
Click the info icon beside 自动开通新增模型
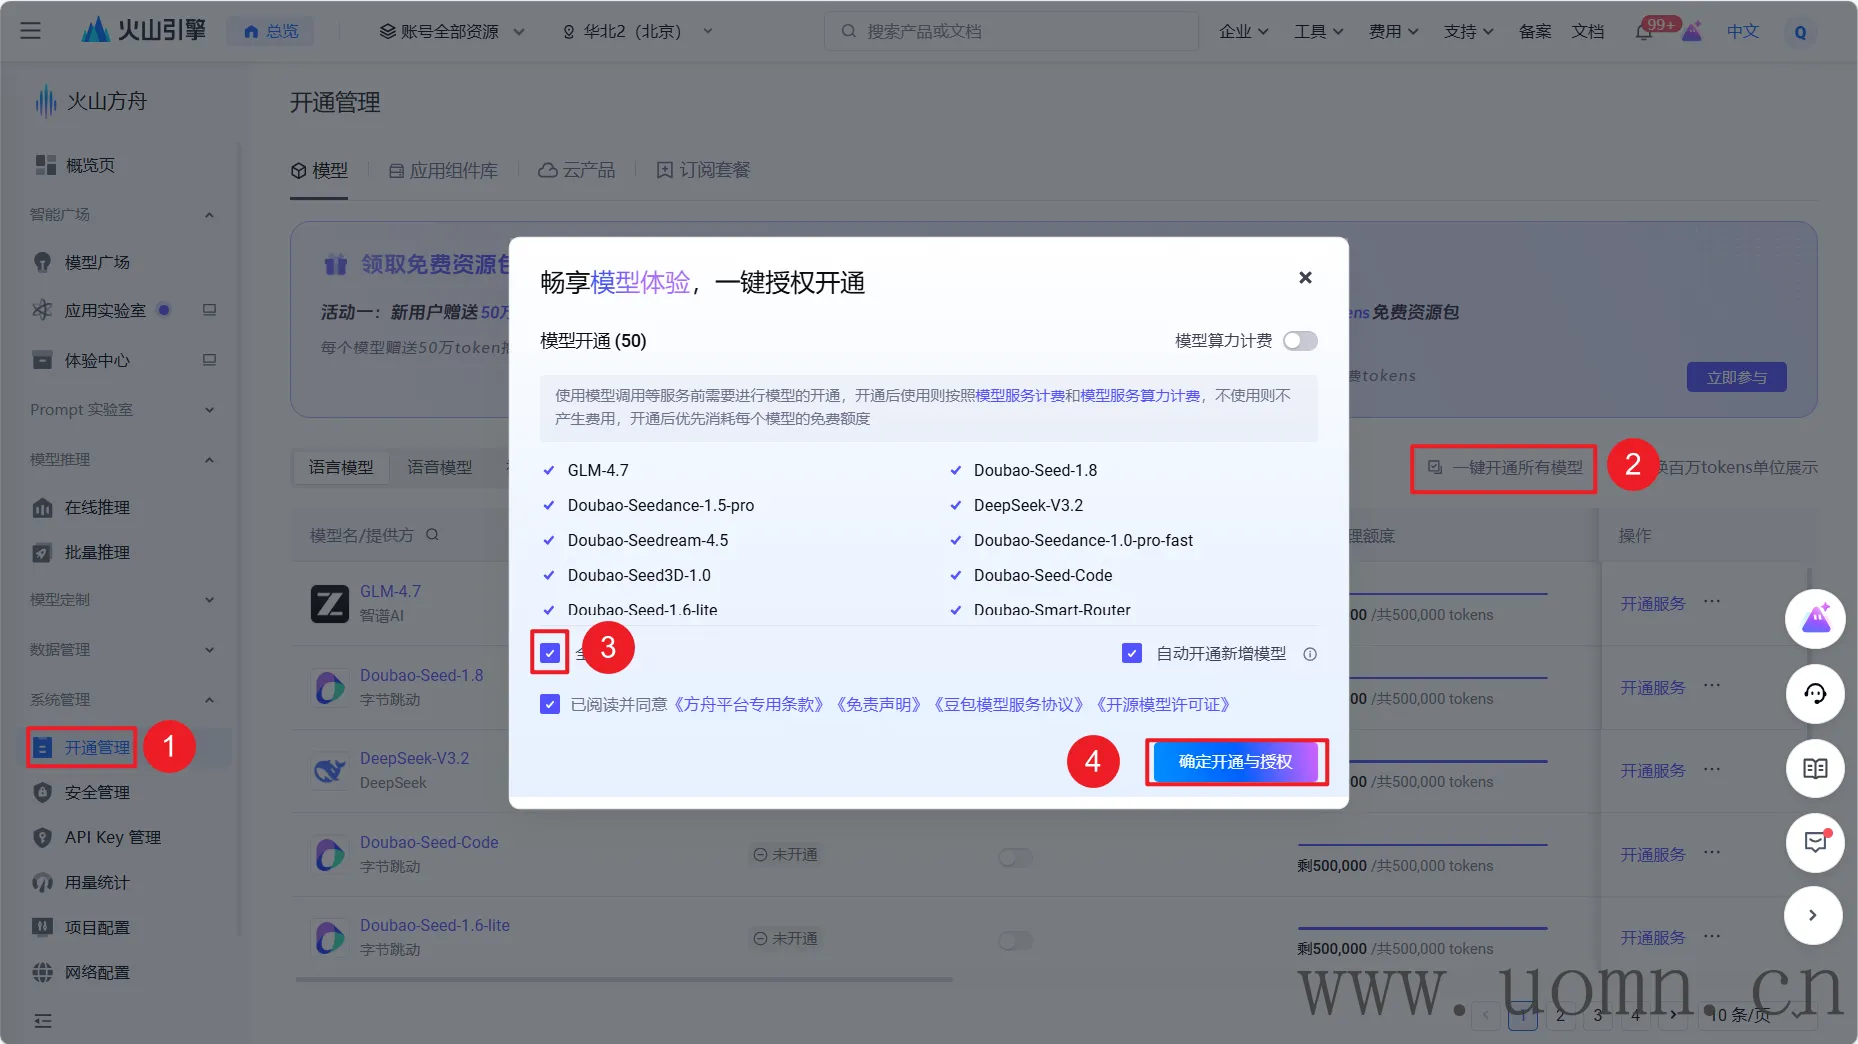(1310, 654)
